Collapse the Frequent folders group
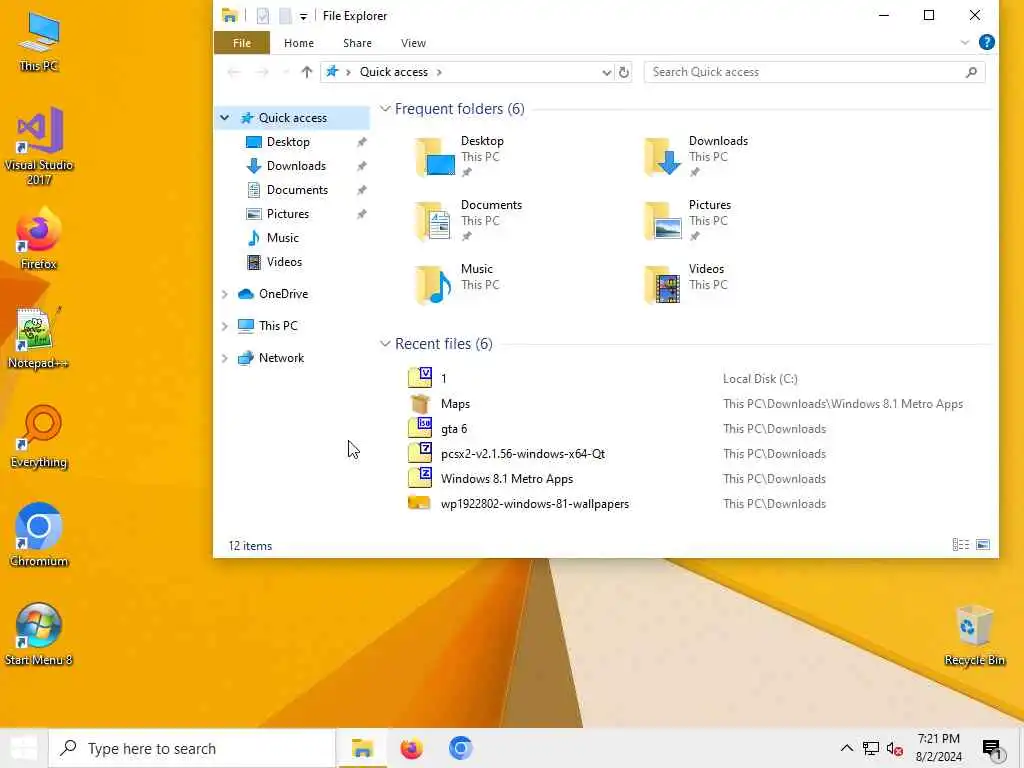The width and height of the screenshot is (1024, 768). (x=385, y=109)
